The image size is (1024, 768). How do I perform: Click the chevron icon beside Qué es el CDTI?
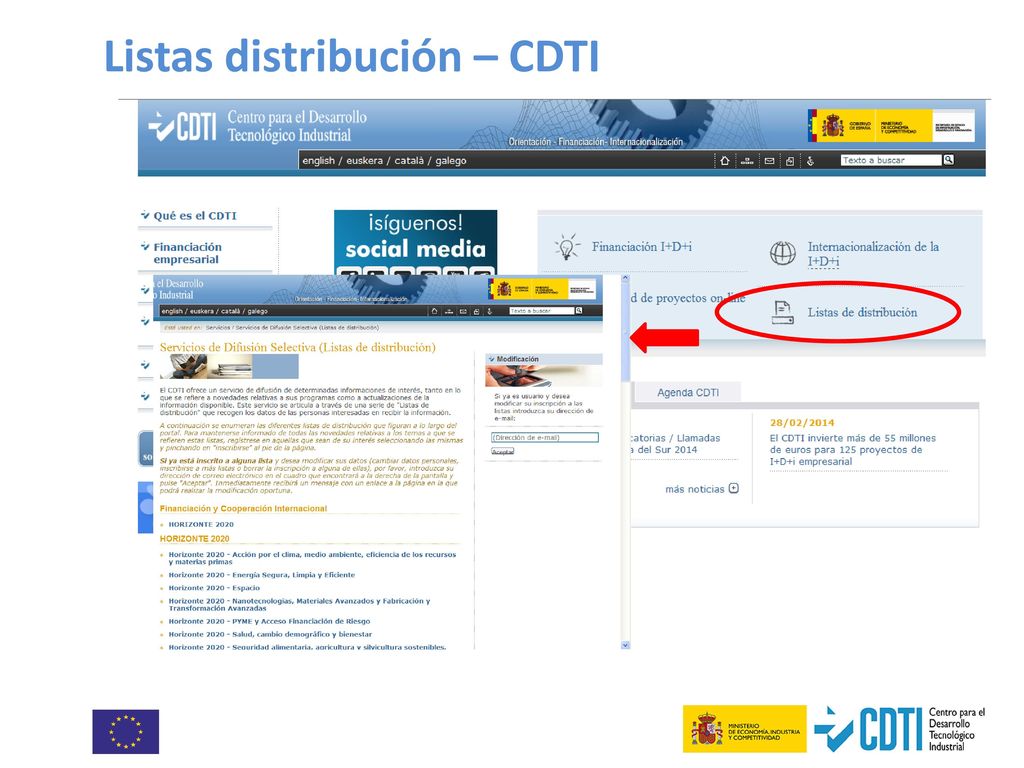pos(145,215)
